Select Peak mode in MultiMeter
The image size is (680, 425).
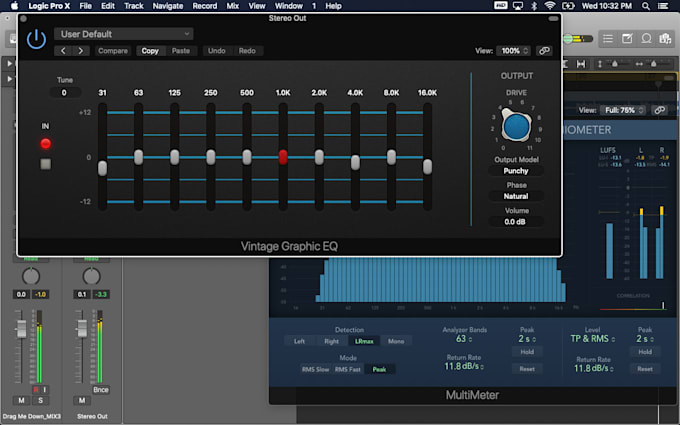point(379,369)
